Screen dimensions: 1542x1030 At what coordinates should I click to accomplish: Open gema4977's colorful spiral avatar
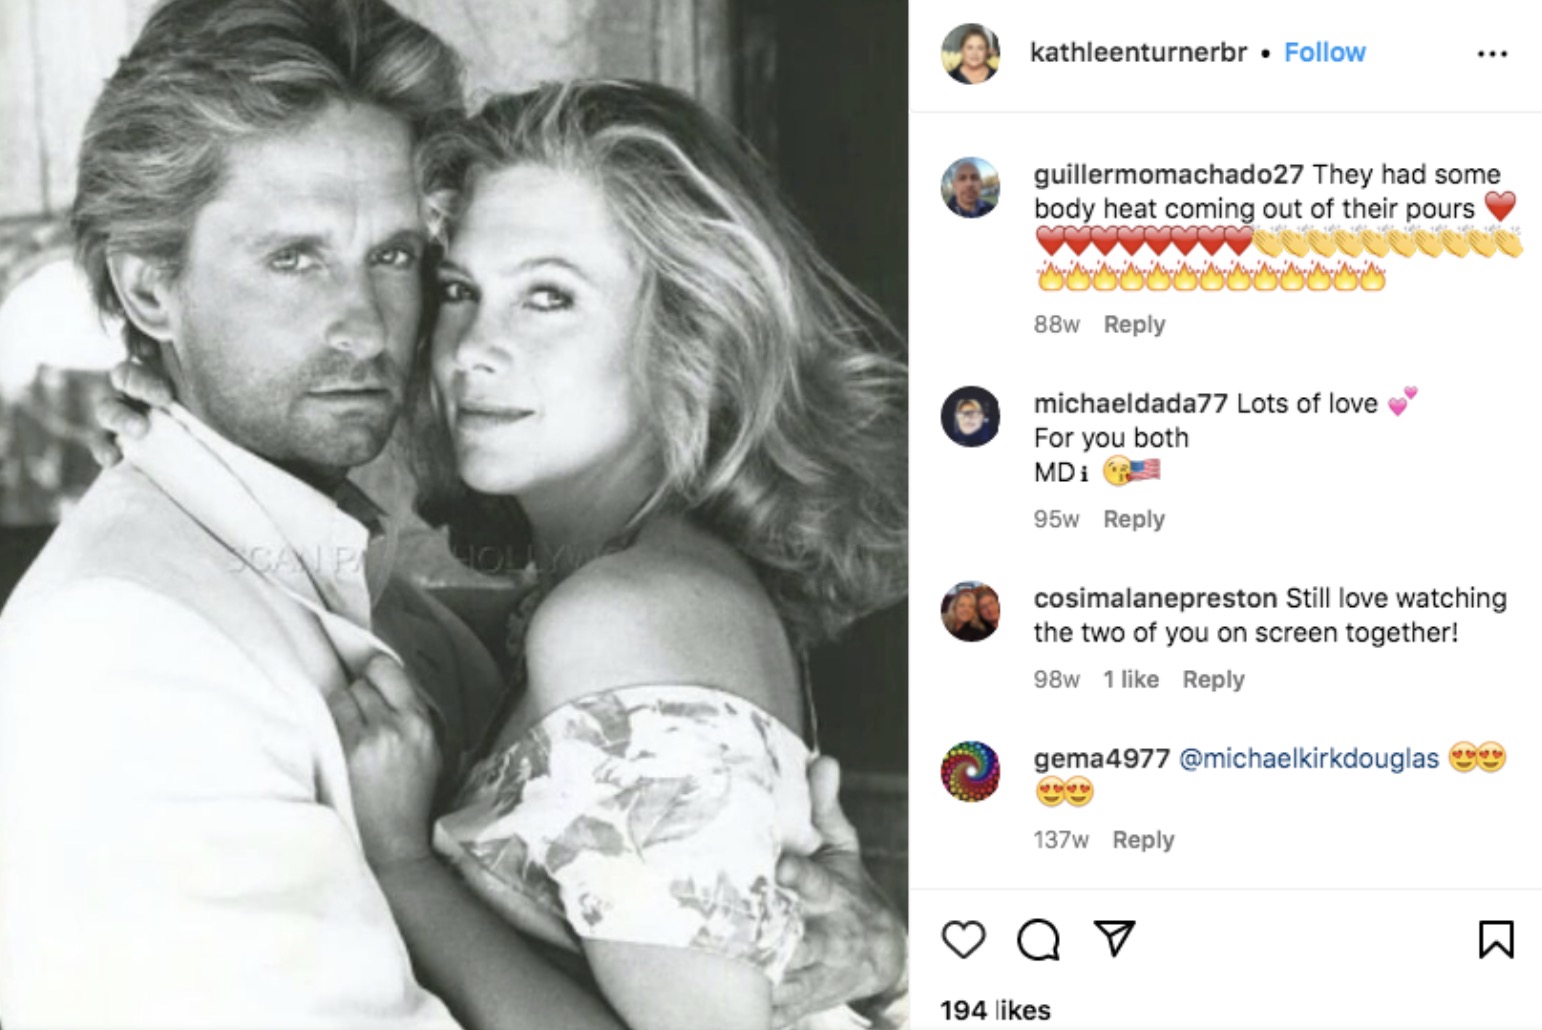coord(971,771)
